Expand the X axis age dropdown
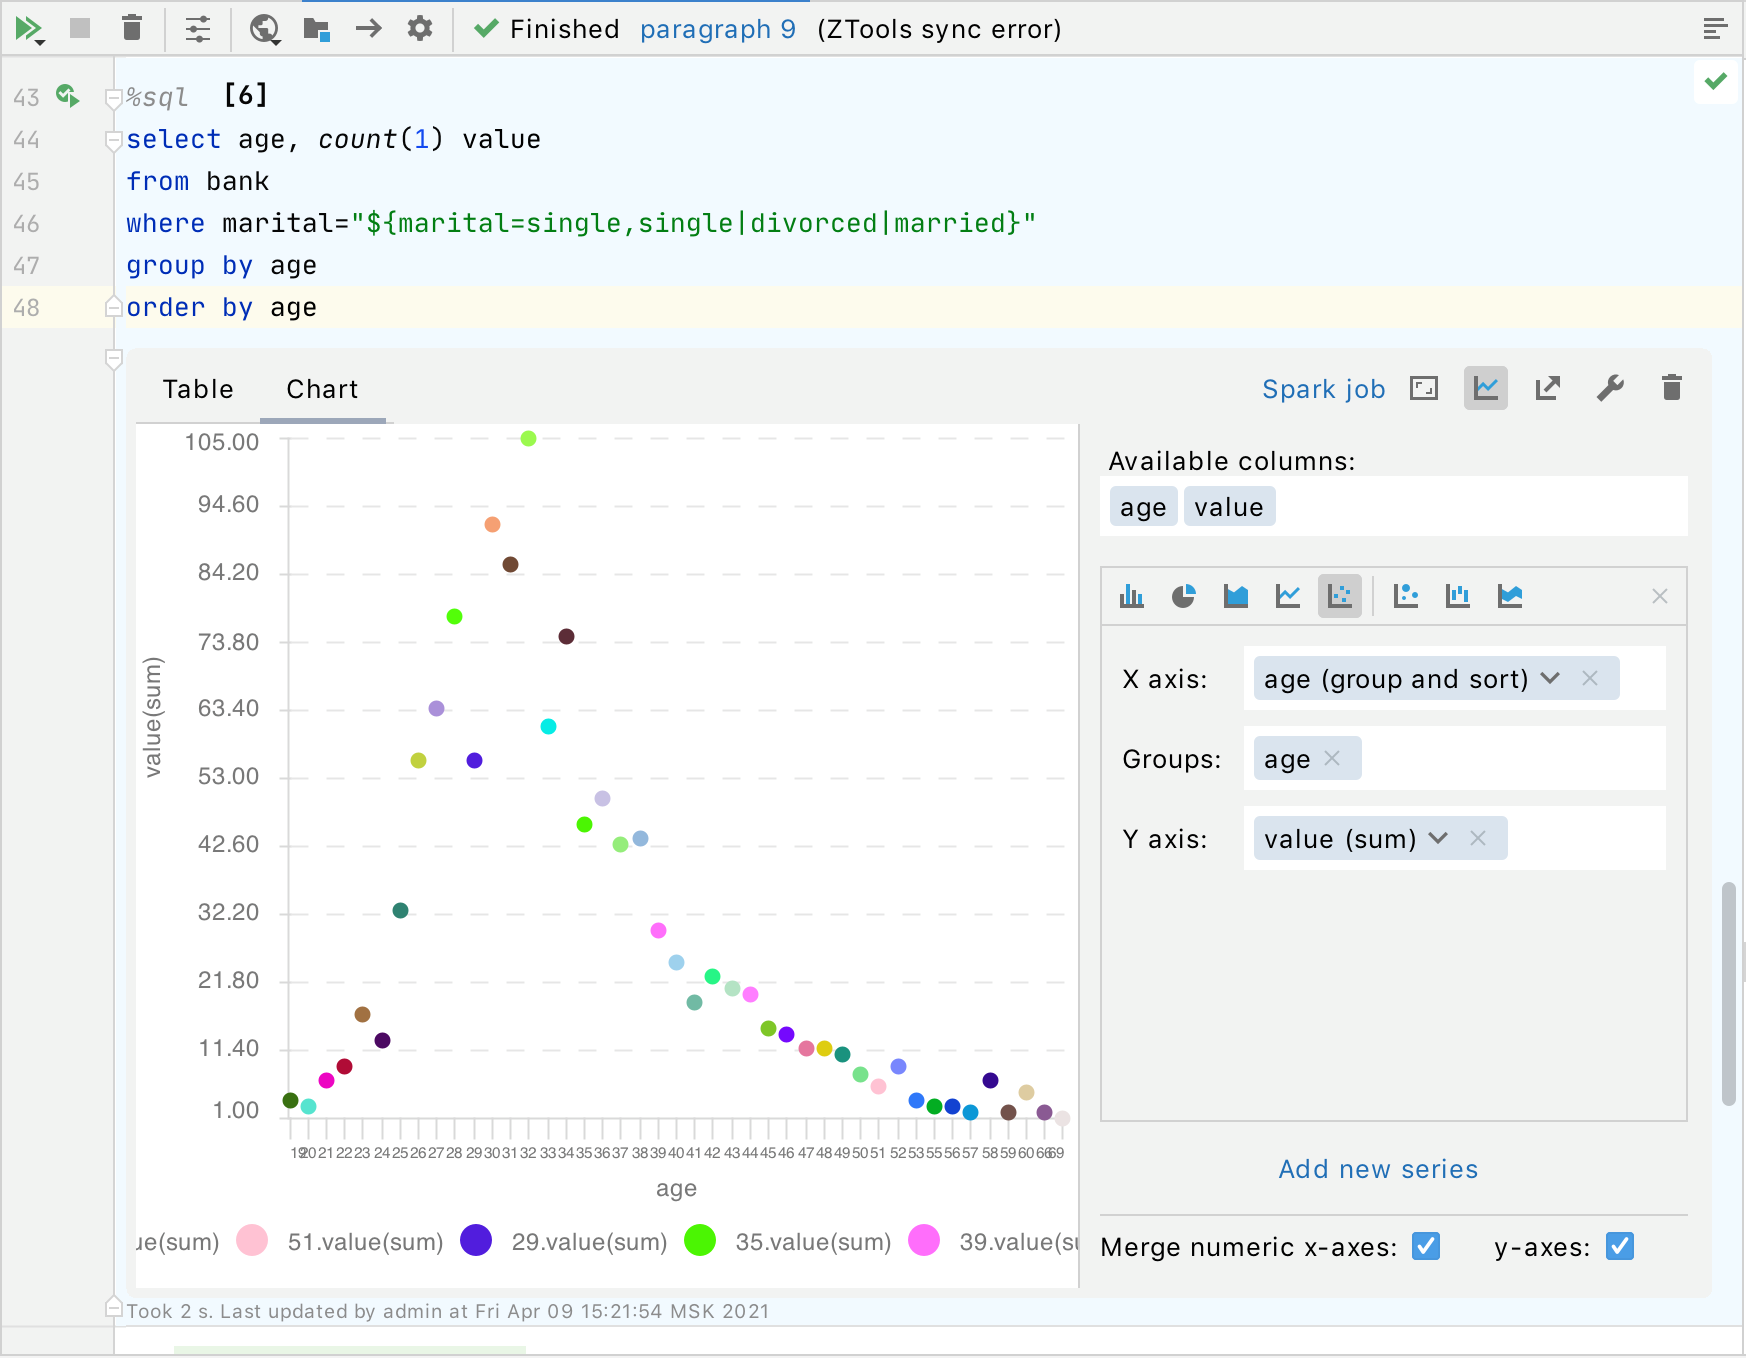Screen dimensions: 1746x1358 click(x=1550, y=678)
